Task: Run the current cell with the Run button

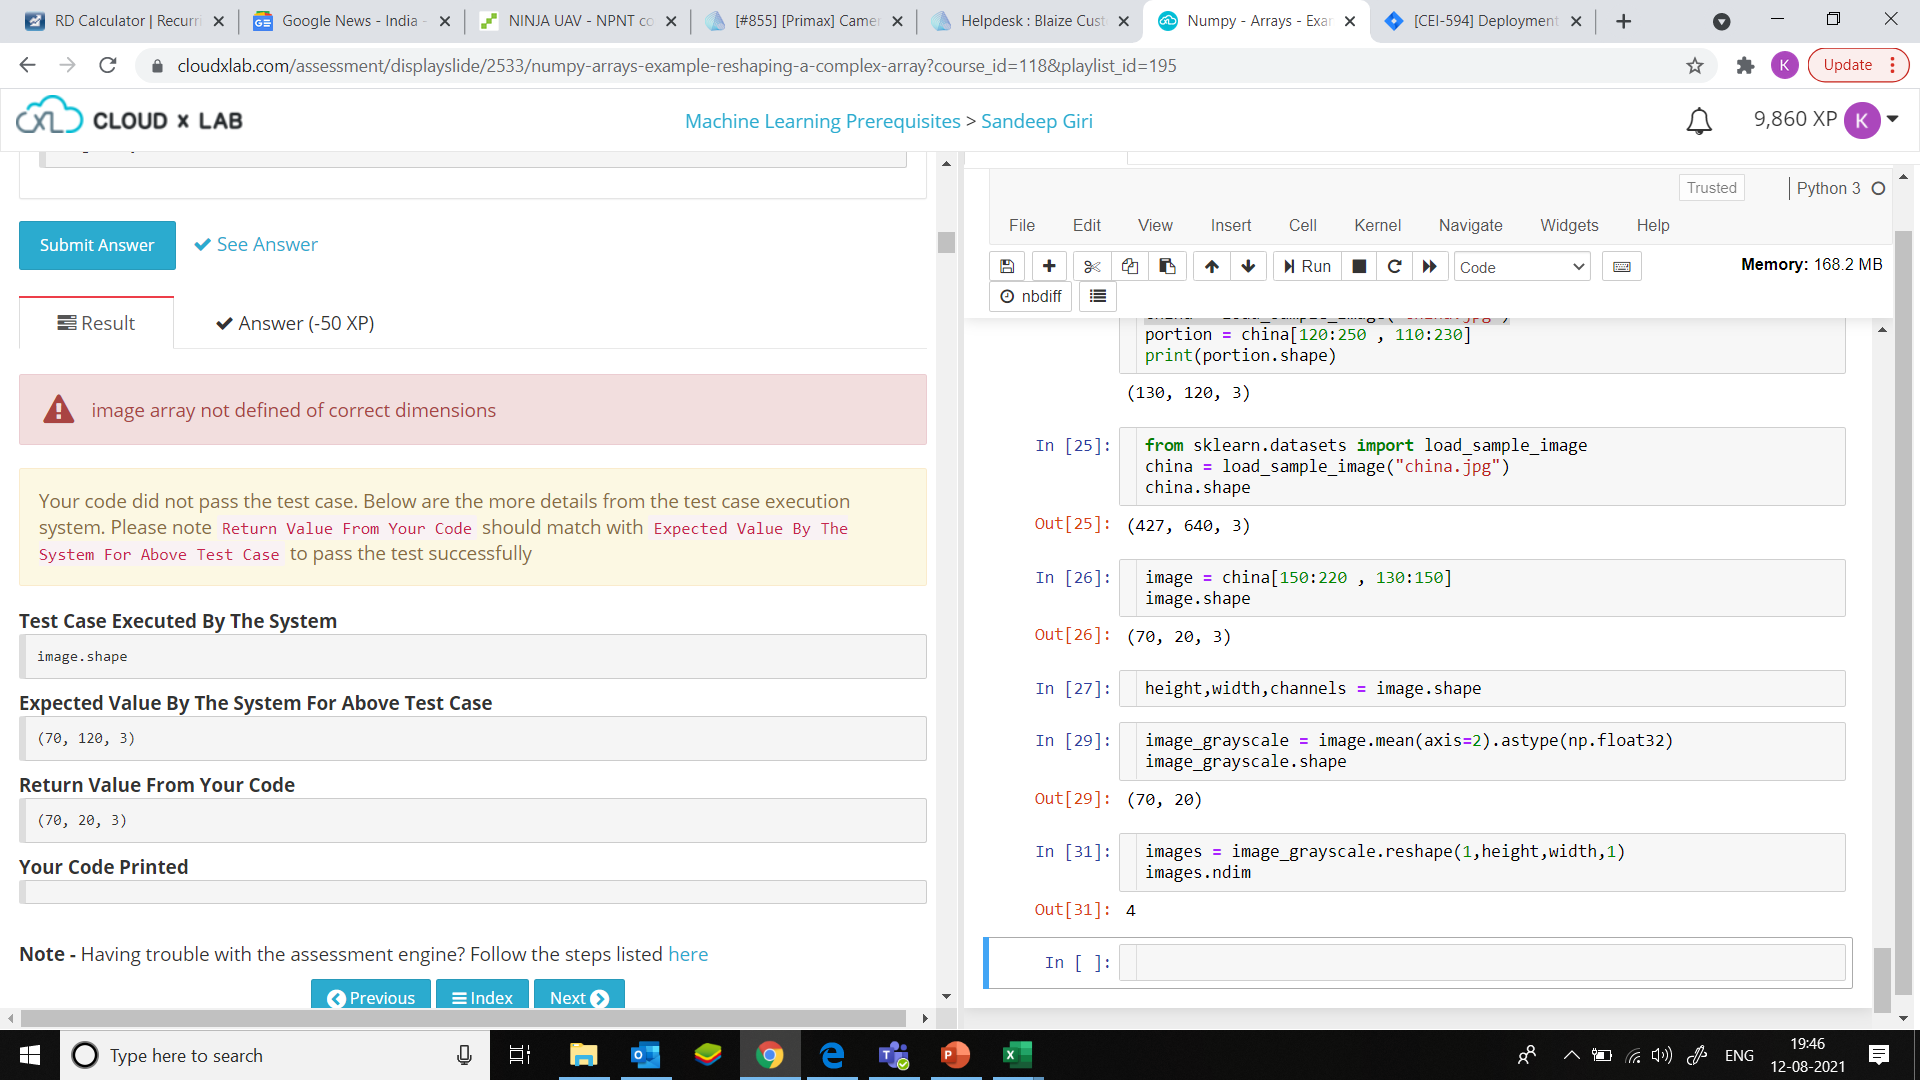Action: 1306,266
